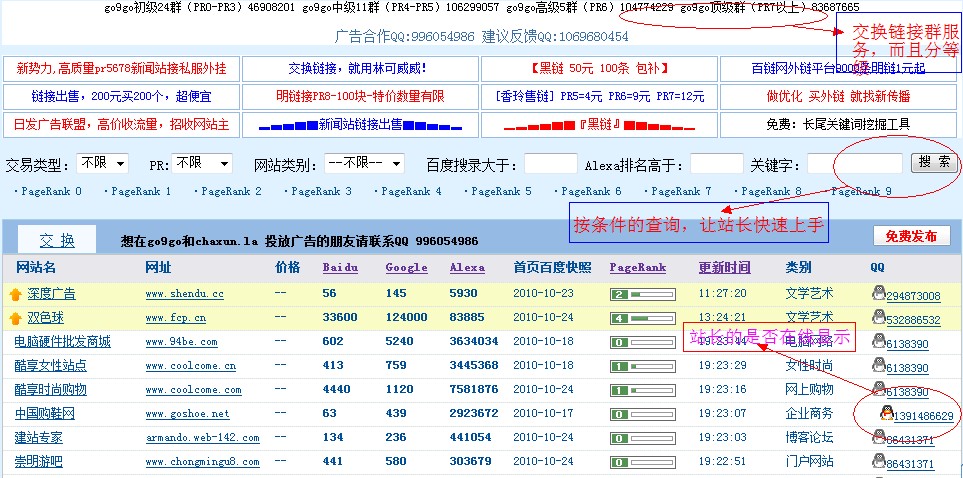
Task: Click the orange arrow icon beside 双色球
Action: 15,318
